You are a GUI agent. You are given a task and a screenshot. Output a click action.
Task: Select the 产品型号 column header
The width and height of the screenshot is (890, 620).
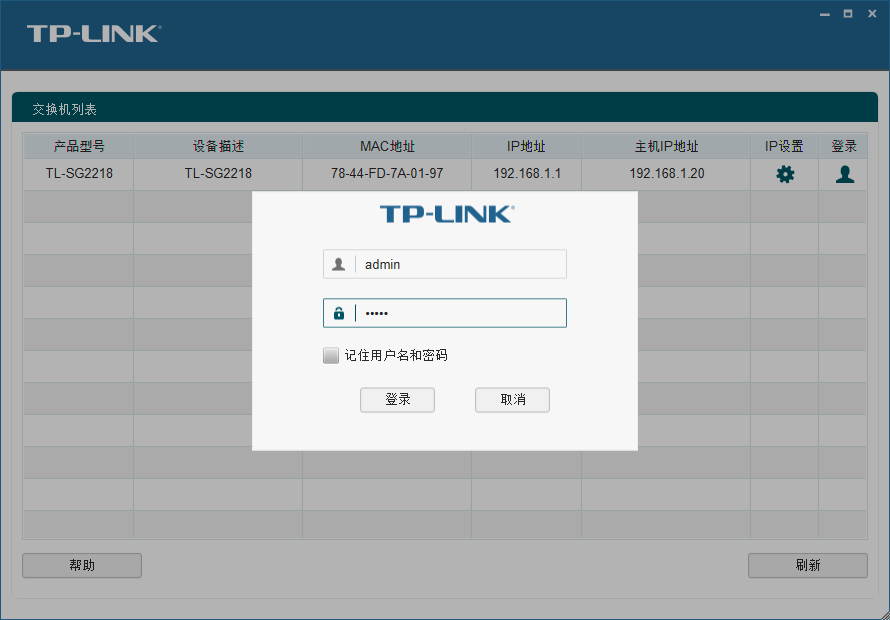tap(79, 146)
